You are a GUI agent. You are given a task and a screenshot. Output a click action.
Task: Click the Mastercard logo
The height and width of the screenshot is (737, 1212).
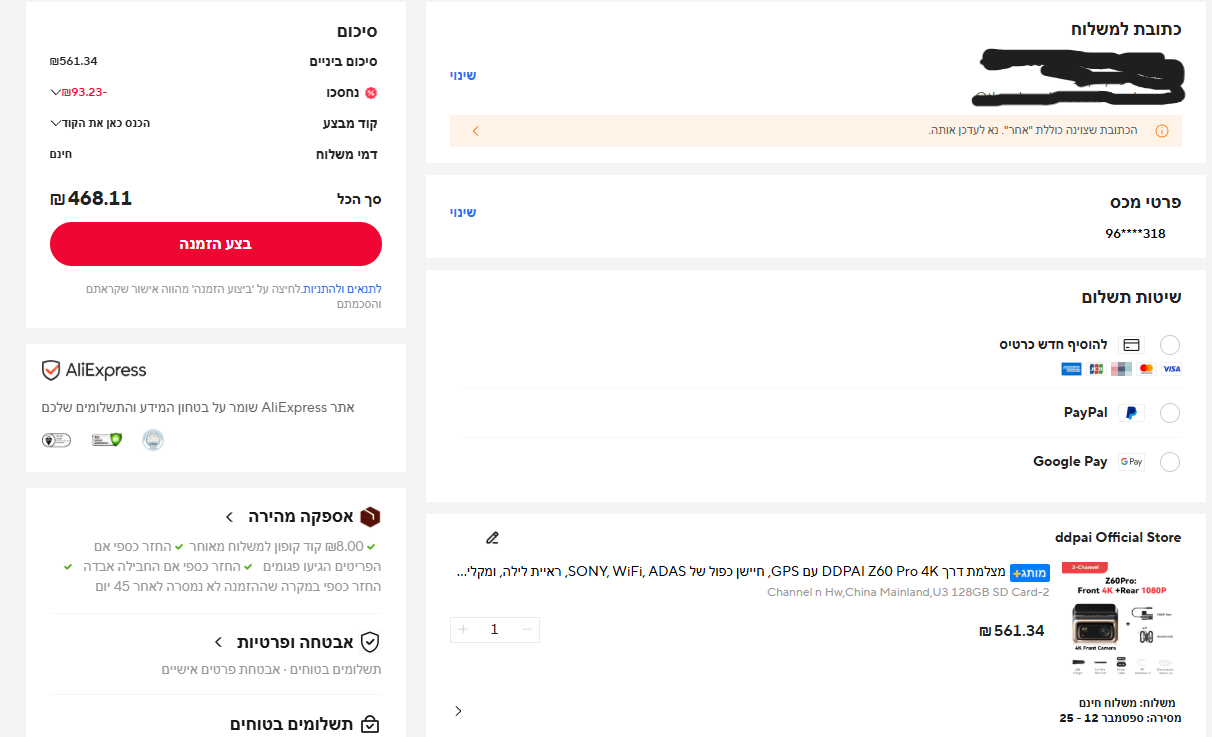[1146, 369]
